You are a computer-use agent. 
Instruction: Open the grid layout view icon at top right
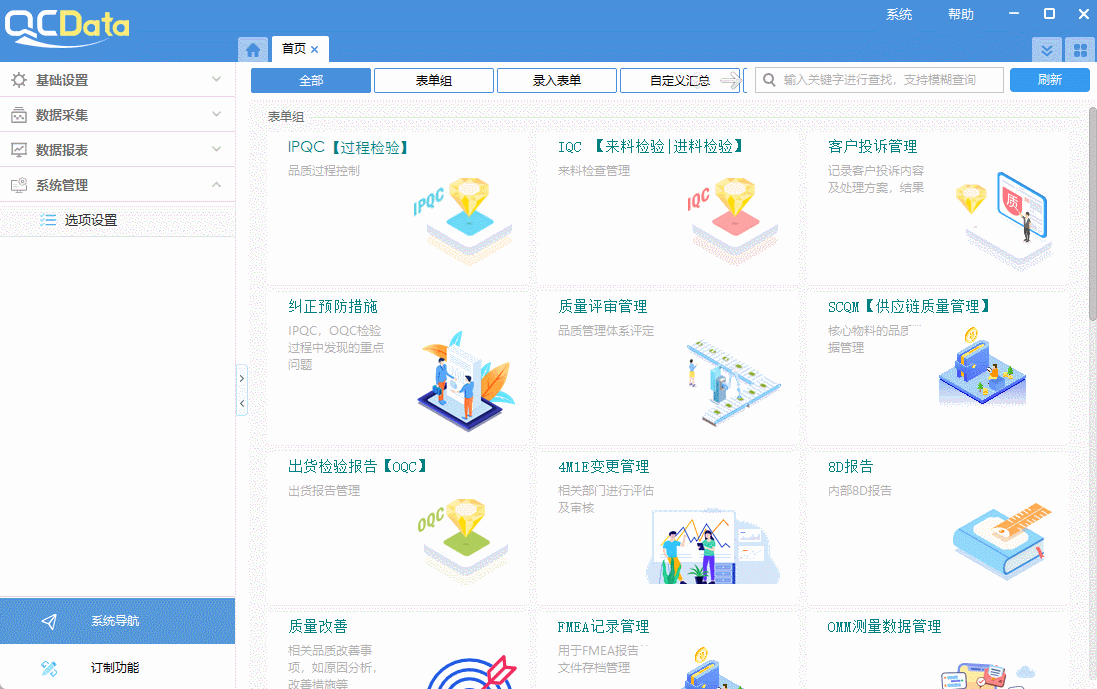click(1080, 49)
